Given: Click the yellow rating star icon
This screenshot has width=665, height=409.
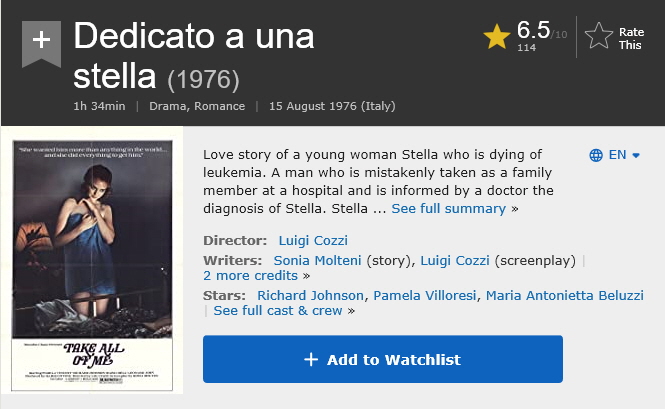Looking at the screenshot, I should click(x=497, y=36).
